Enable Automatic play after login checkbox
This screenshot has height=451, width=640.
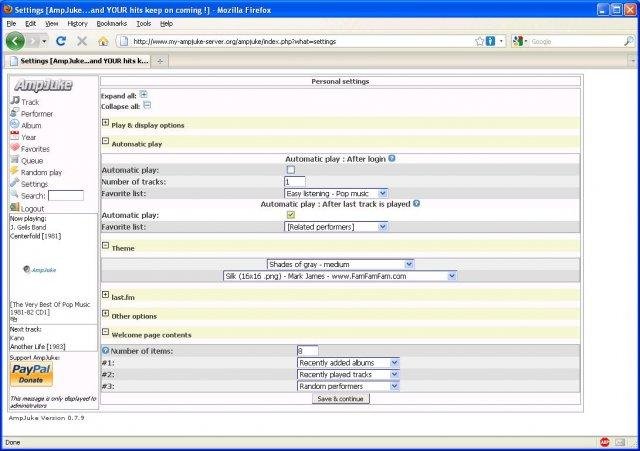pos(291,170)
